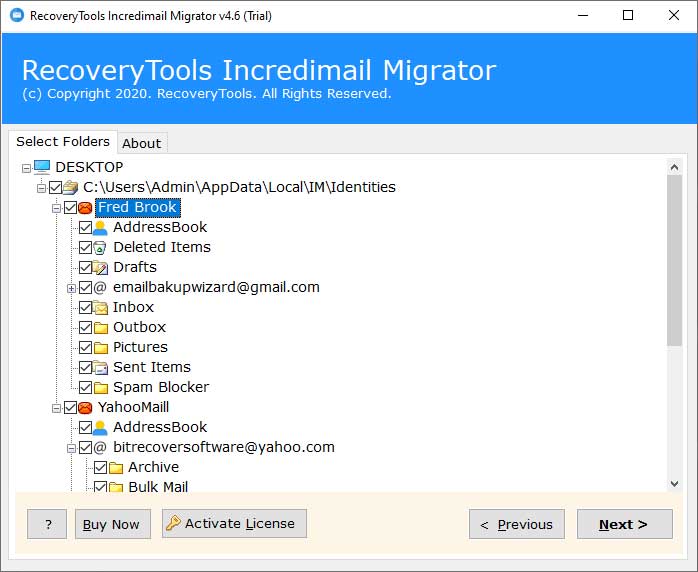This screenshot has height=572, width=698.
Task: Select the emailbakupwizard@gmail.com label
Action: pos(216,288)
